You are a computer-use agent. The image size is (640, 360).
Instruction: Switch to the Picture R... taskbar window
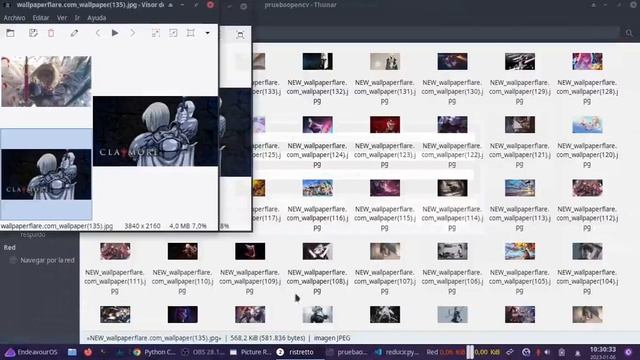[250, 352]
